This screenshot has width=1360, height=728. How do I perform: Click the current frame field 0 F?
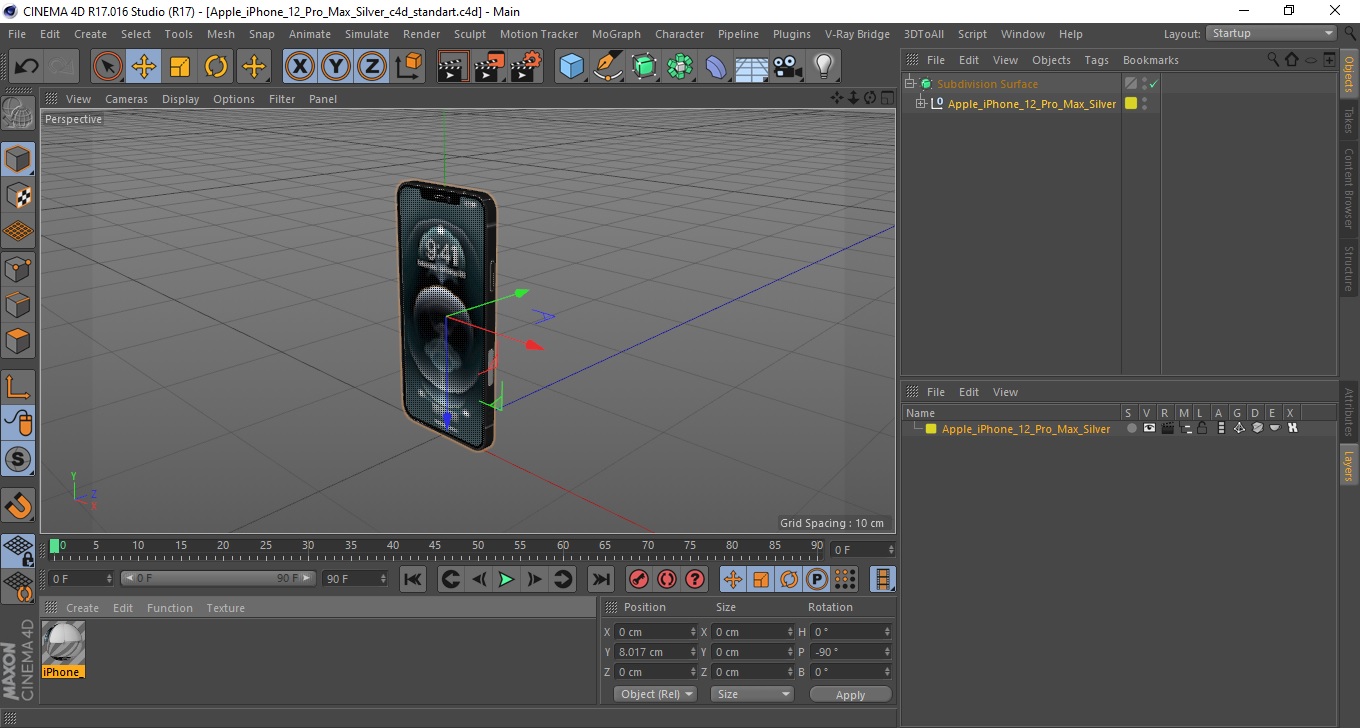[864, 550]
